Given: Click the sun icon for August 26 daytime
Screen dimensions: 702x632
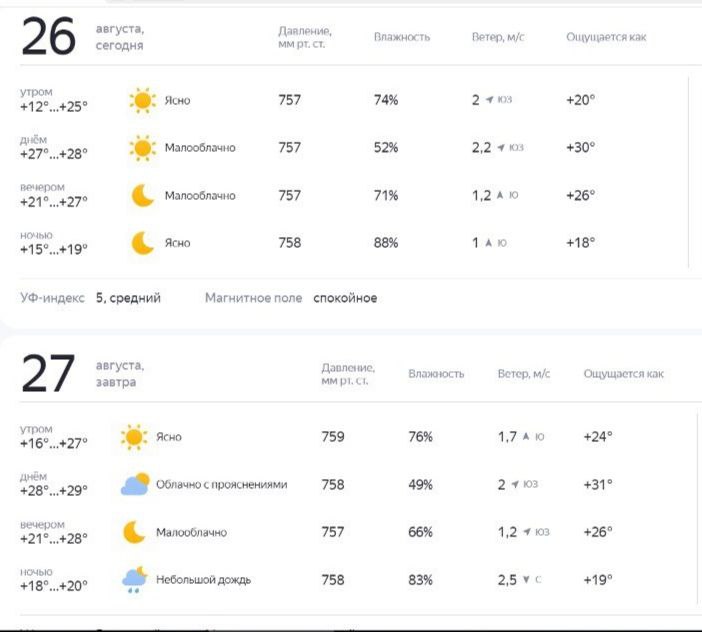Looking at the screenshot, I should point(143,148).
